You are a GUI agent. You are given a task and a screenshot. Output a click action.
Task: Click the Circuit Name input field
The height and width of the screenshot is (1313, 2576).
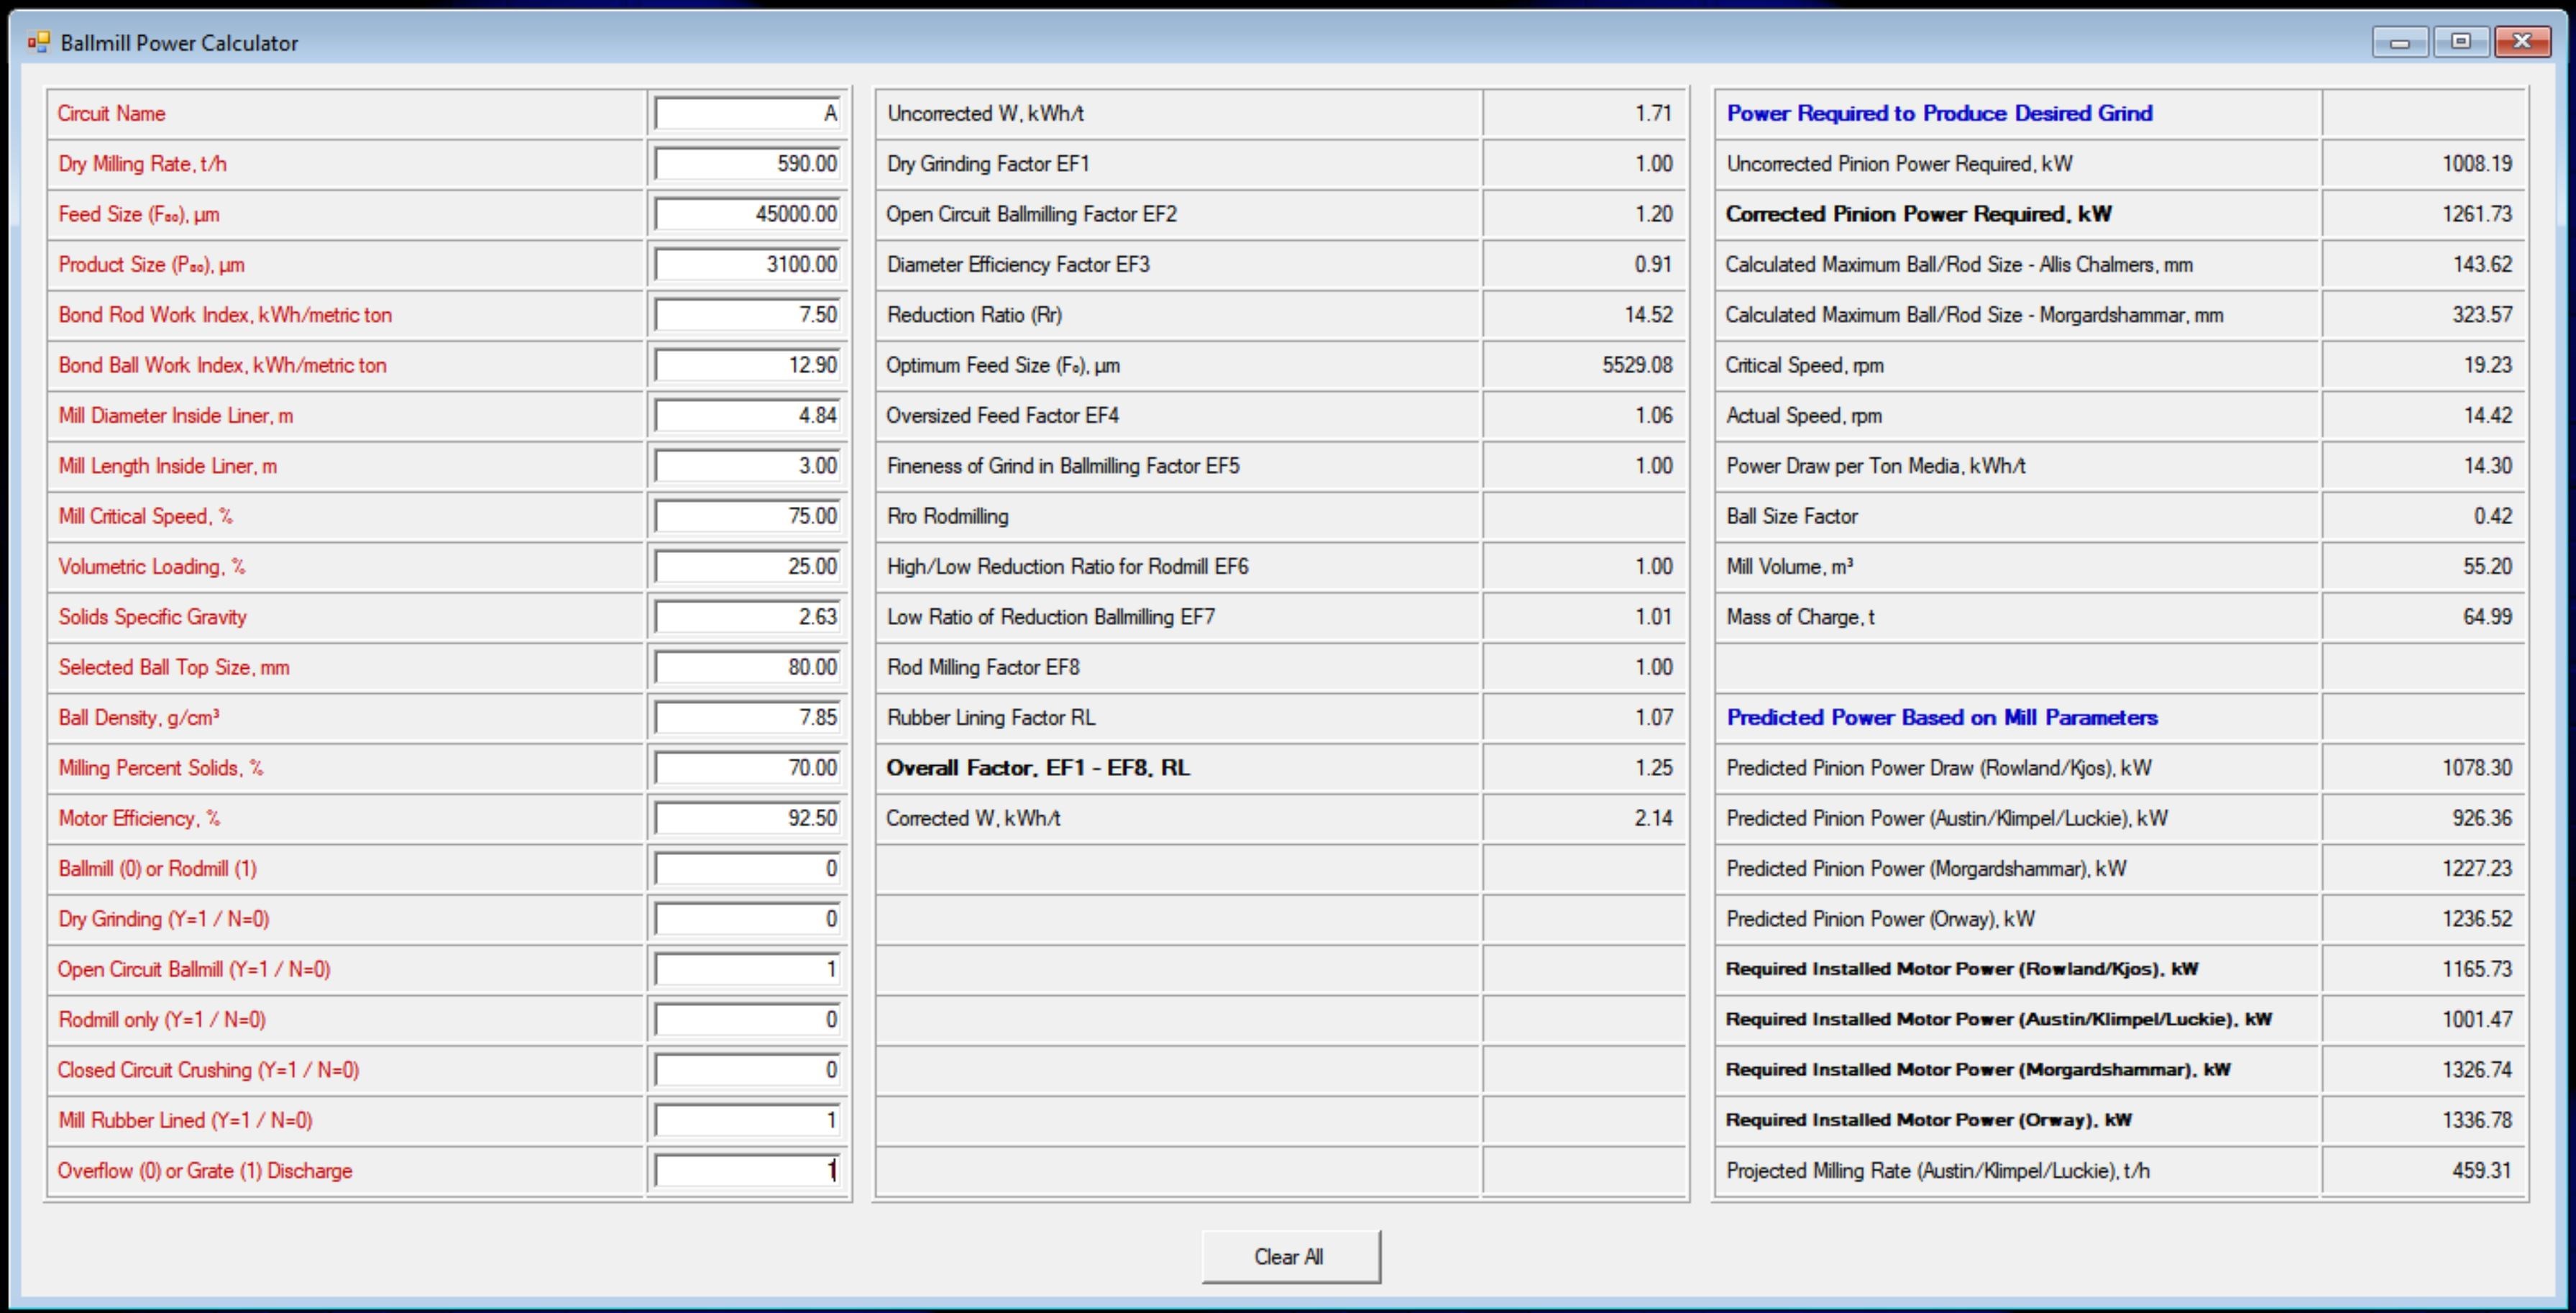click(747, 114)
